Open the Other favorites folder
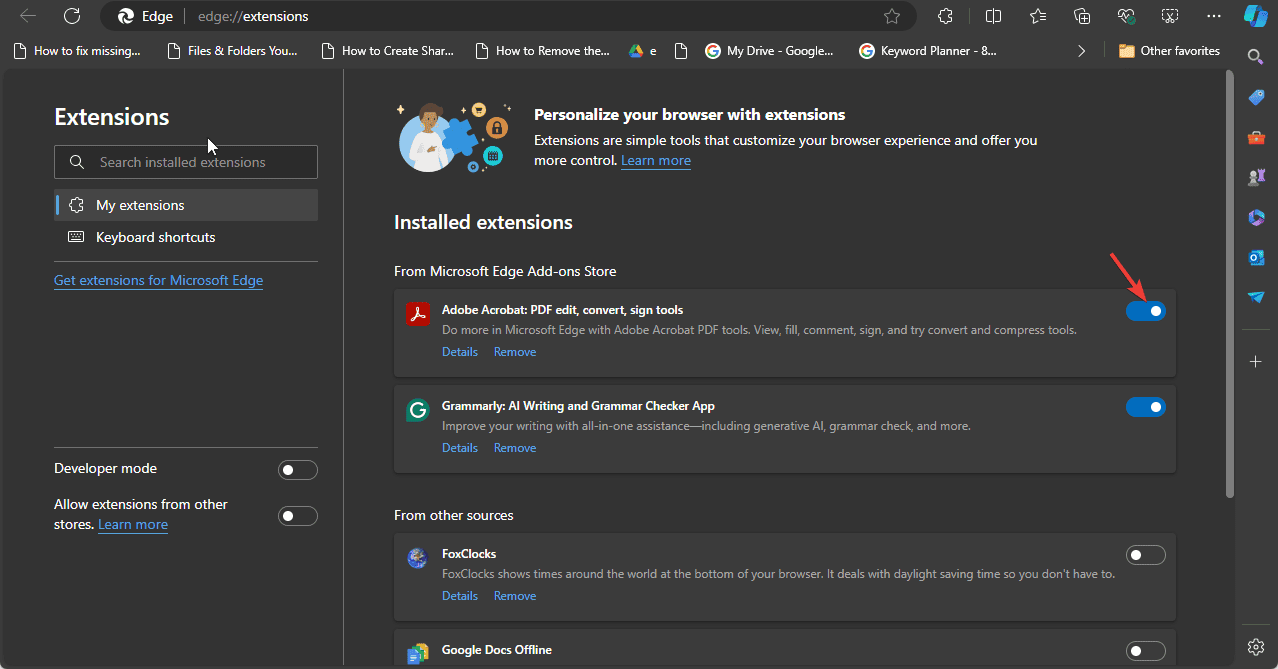The height and width of the screenshot is (669, 1278). tap(1169, 51)
